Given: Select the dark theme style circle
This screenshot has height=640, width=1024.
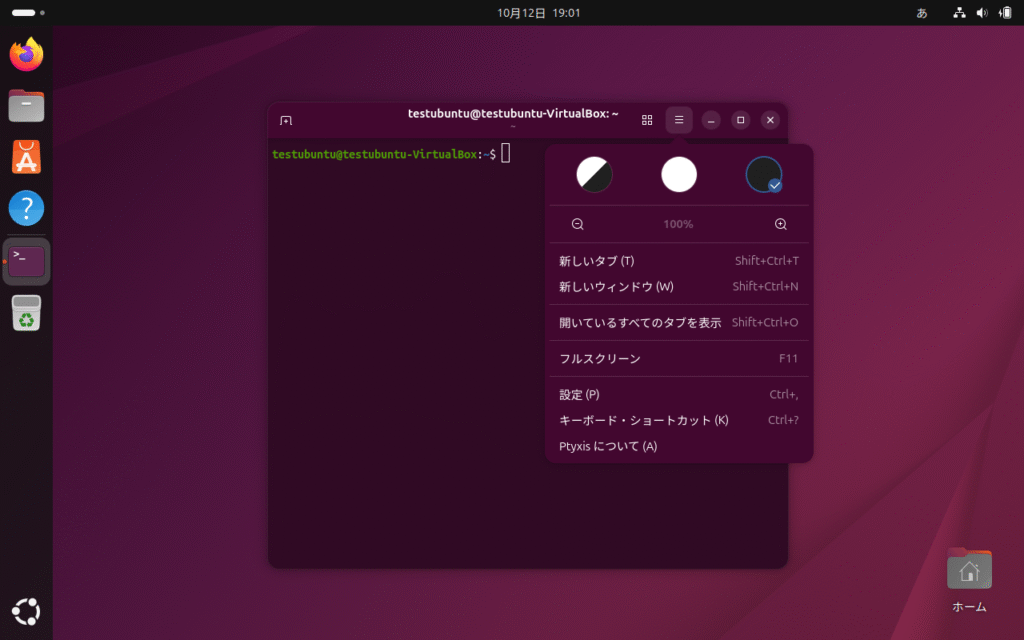Looking at the screenshot, I should [764, 175].
